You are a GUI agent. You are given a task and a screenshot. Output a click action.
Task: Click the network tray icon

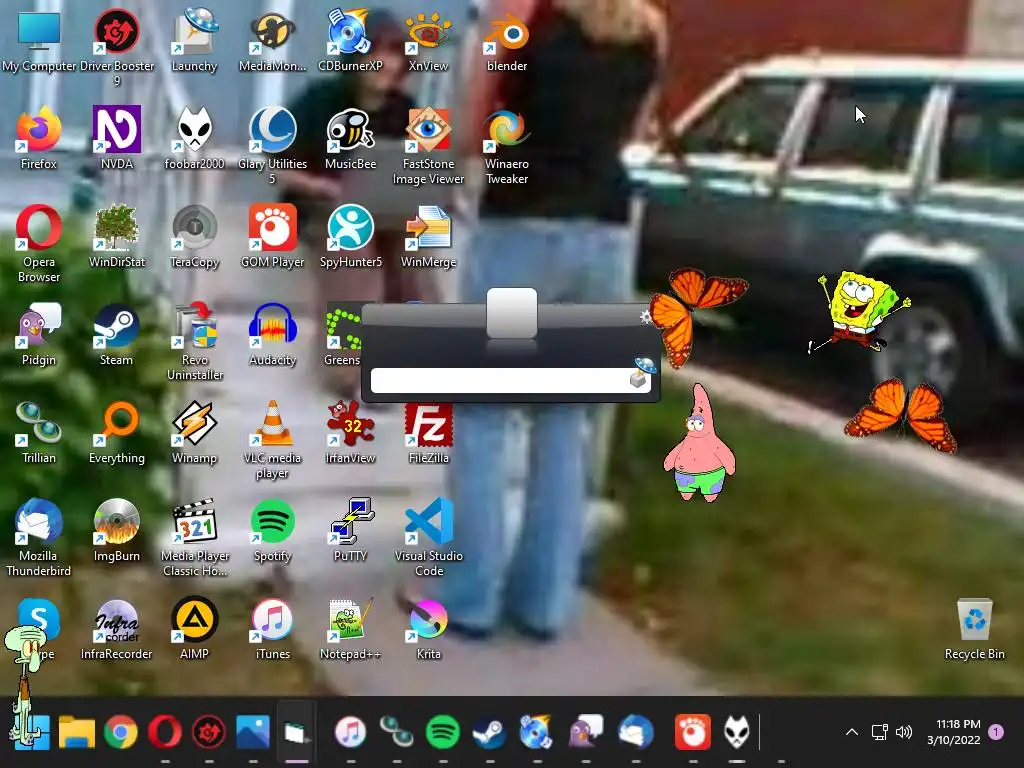point(880,732)
